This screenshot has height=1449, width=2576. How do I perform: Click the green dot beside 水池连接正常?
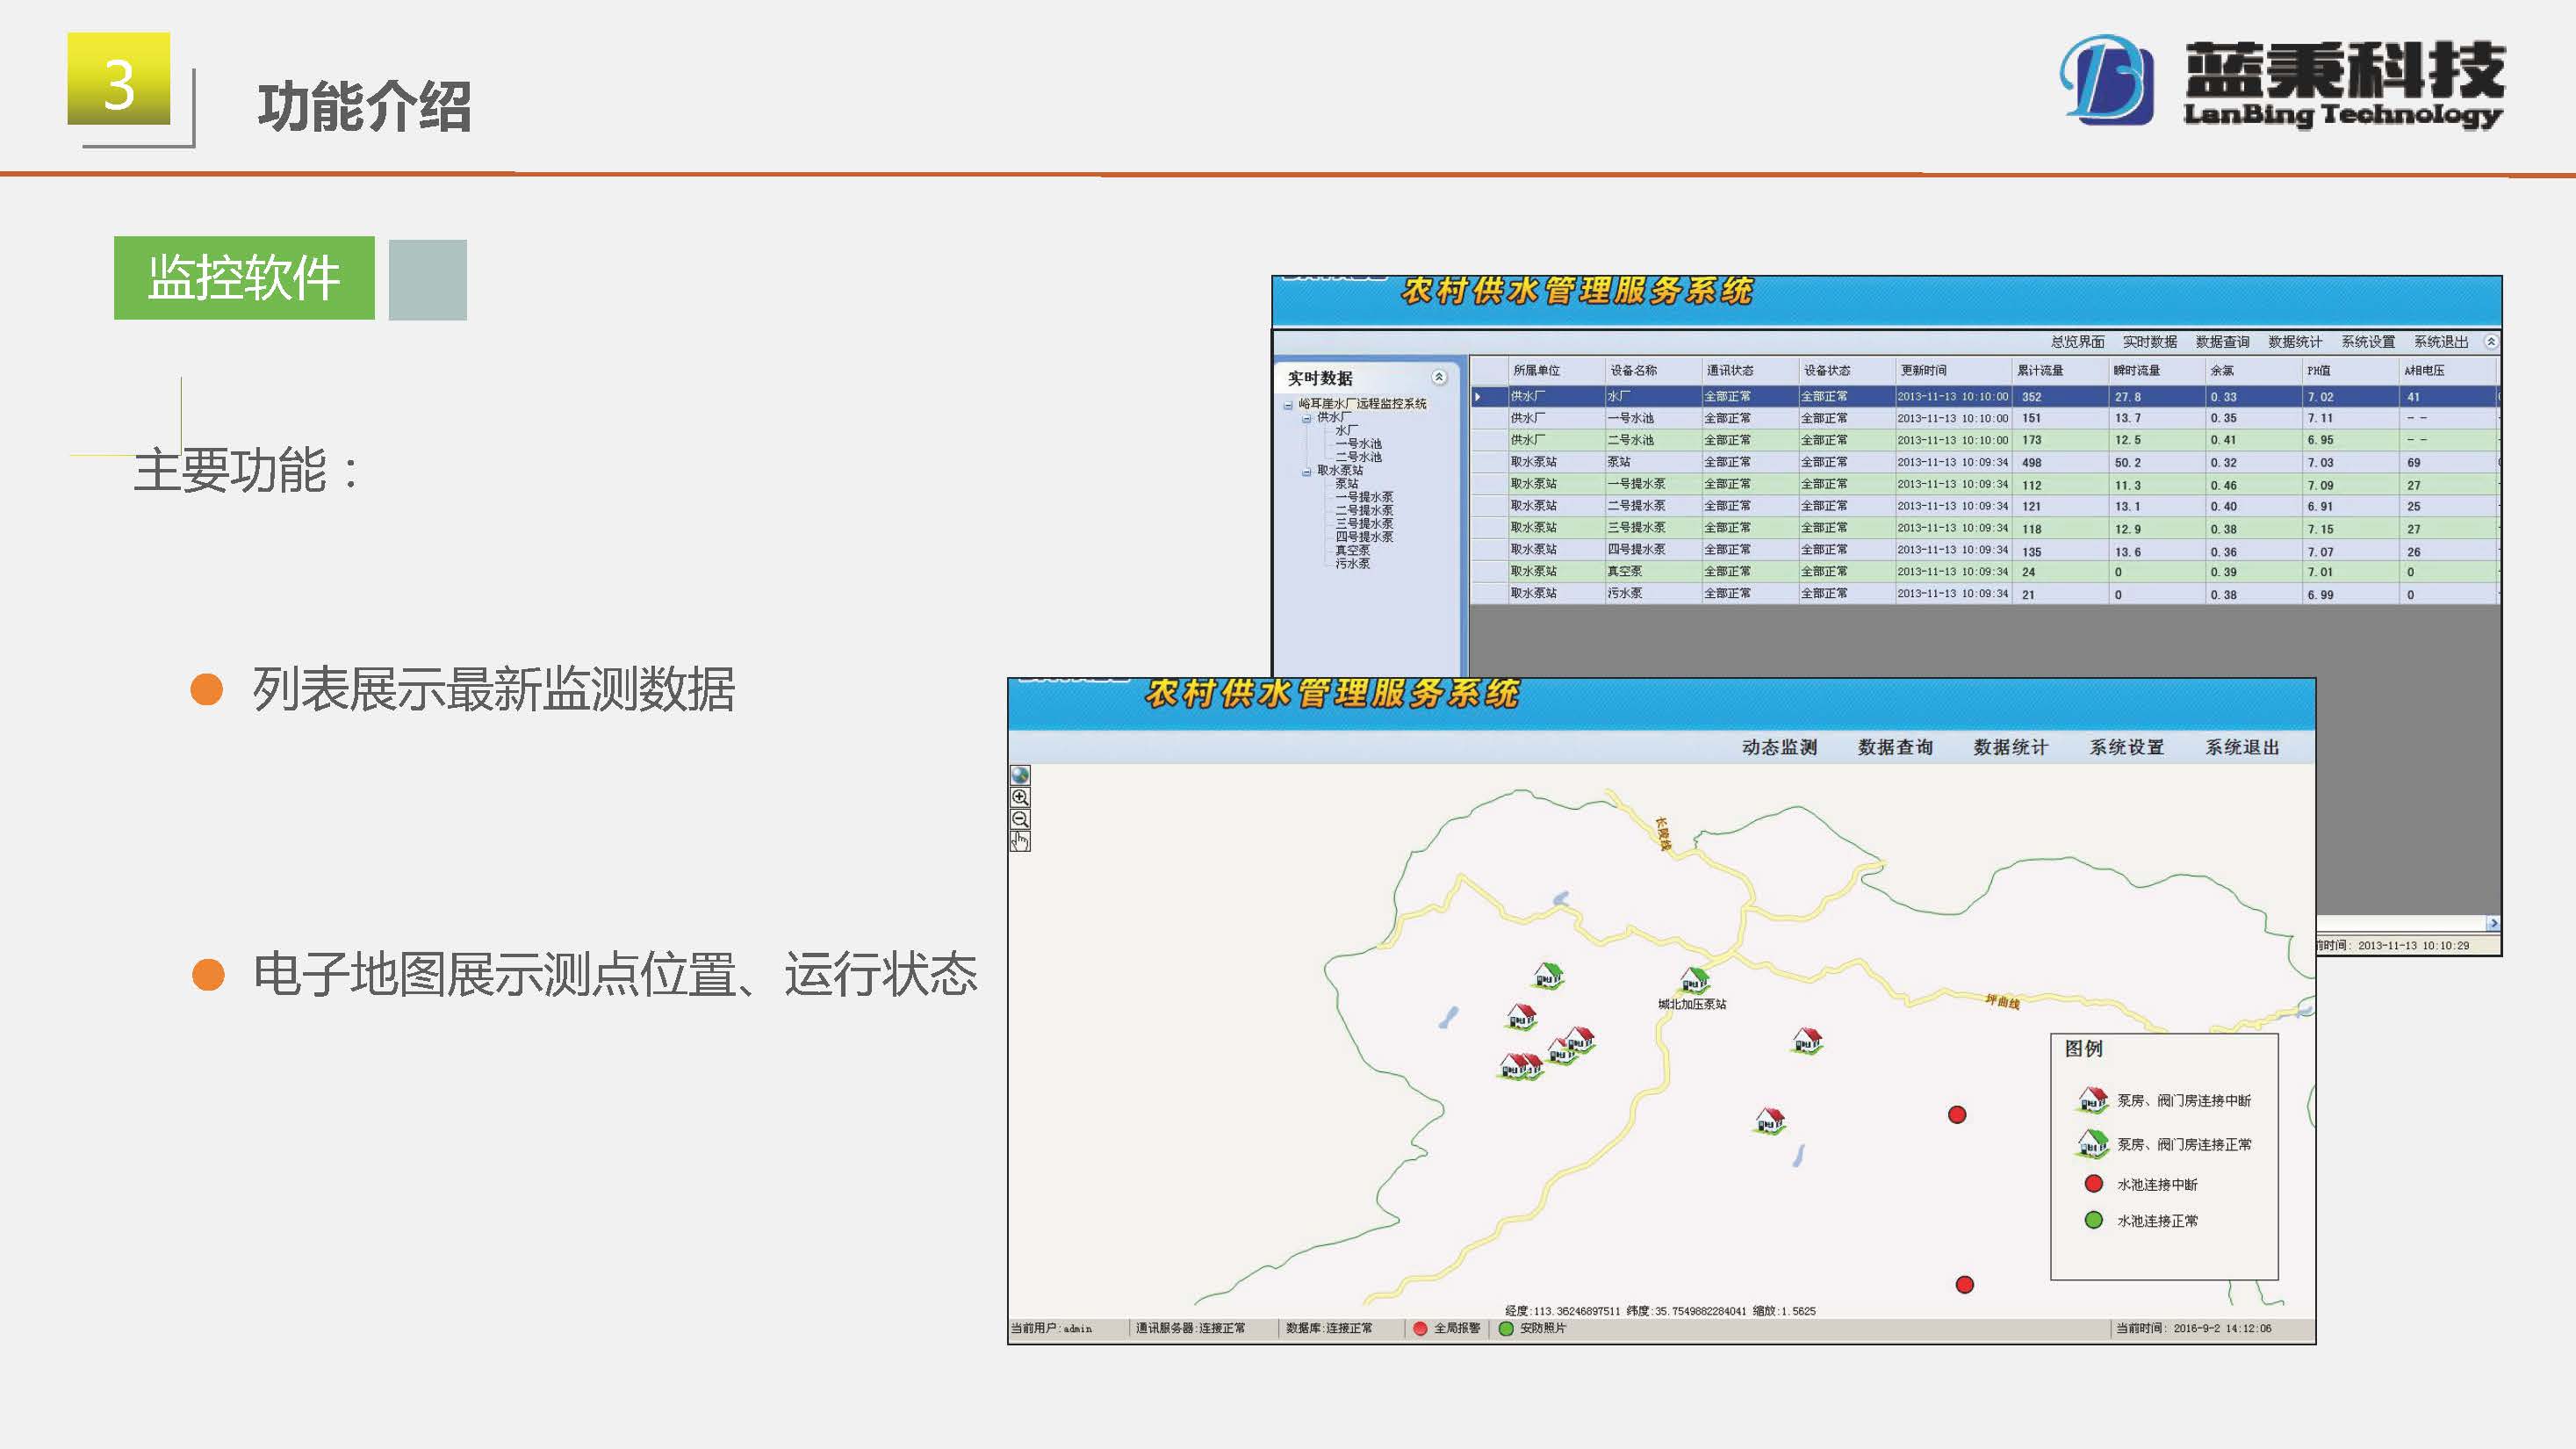pos(2093,1220)
